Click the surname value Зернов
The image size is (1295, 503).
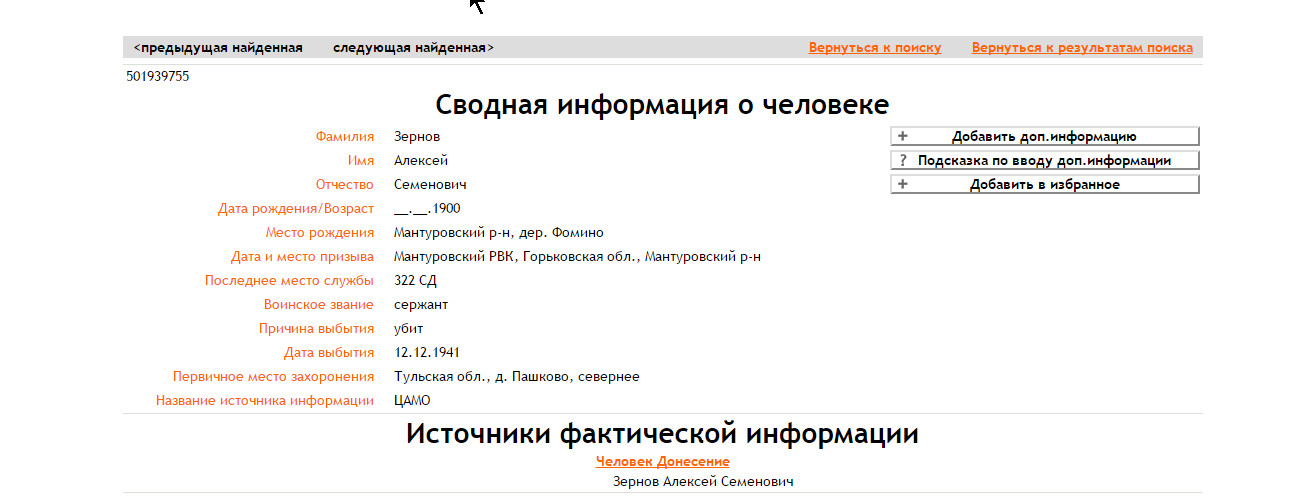coord(417,137)
